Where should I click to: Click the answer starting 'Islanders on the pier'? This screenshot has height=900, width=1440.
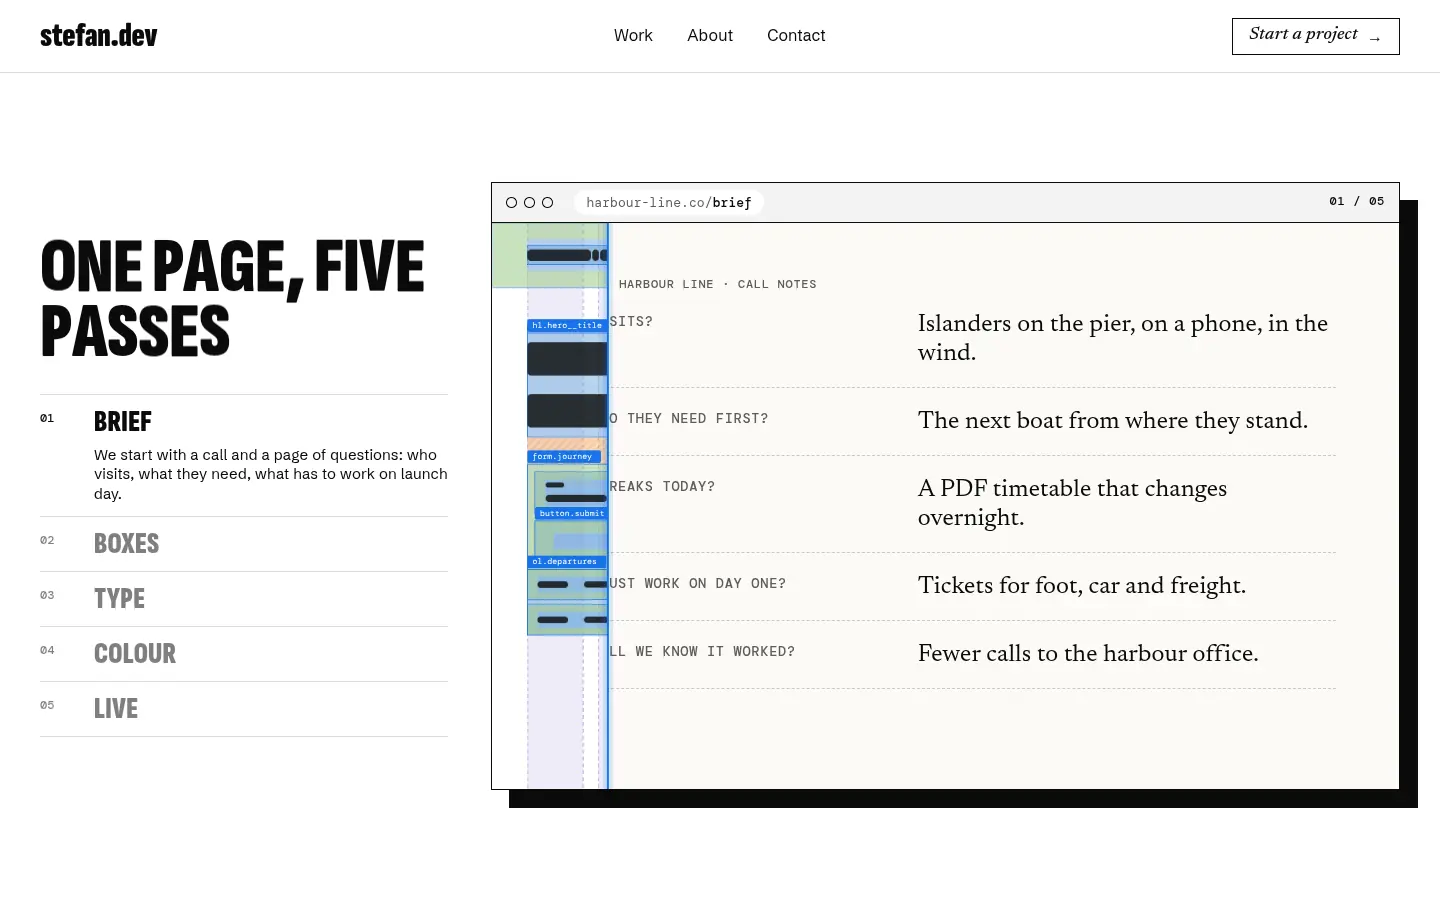1123,338
